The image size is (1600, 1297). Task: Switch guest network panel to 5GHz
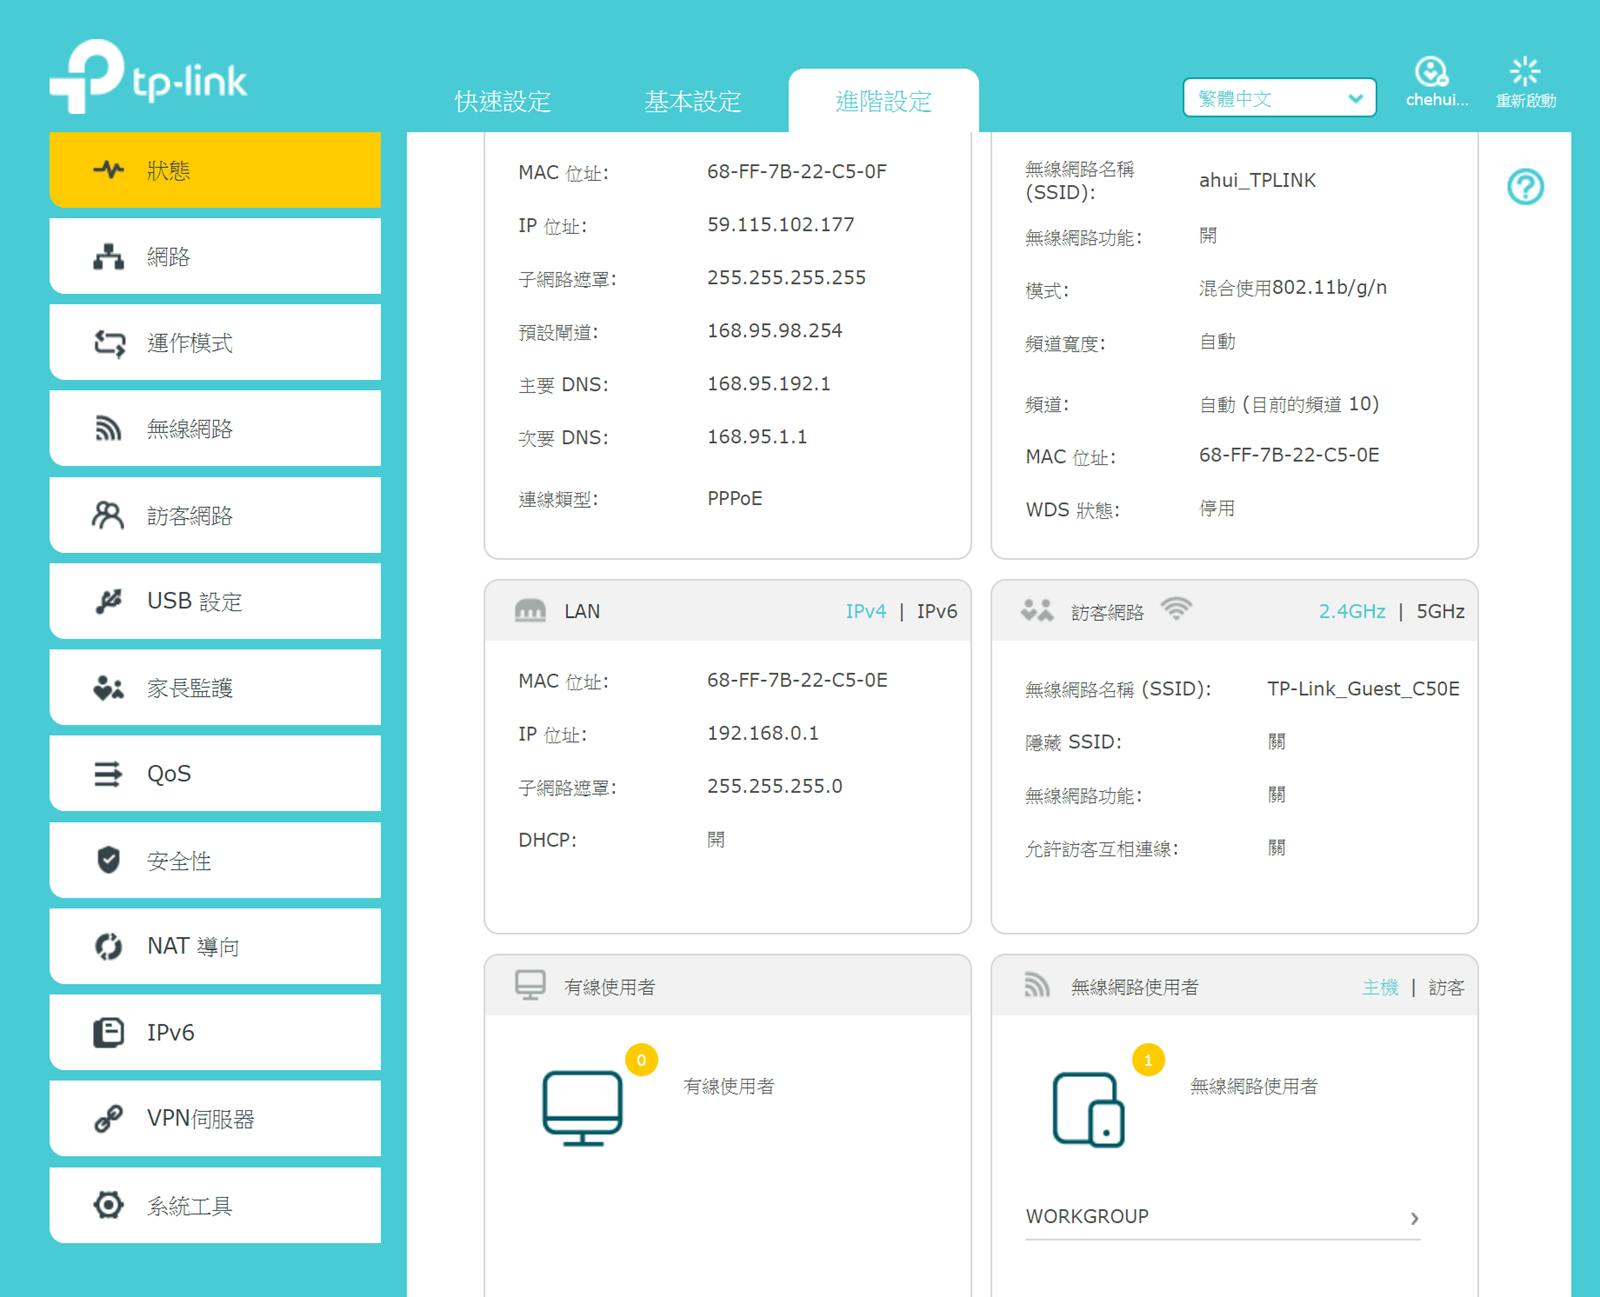tap(1440, 611)
